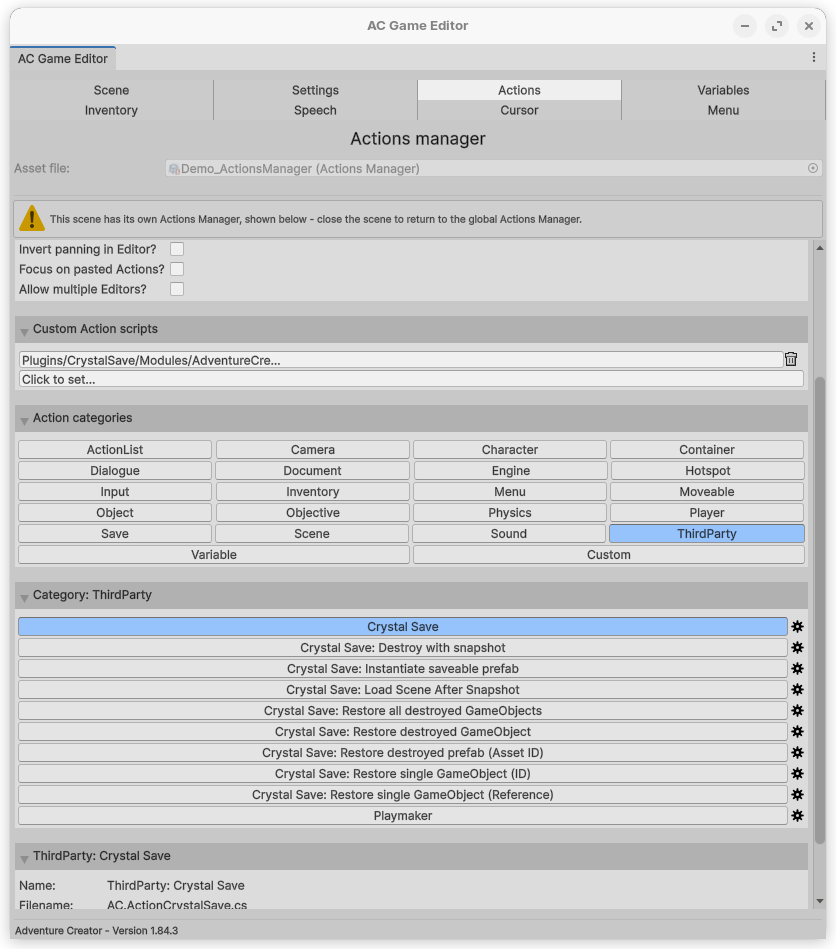This screenshot has width=836, height=949.
Task: Click object picker icon in Asset file field
Action: (813, 169)
